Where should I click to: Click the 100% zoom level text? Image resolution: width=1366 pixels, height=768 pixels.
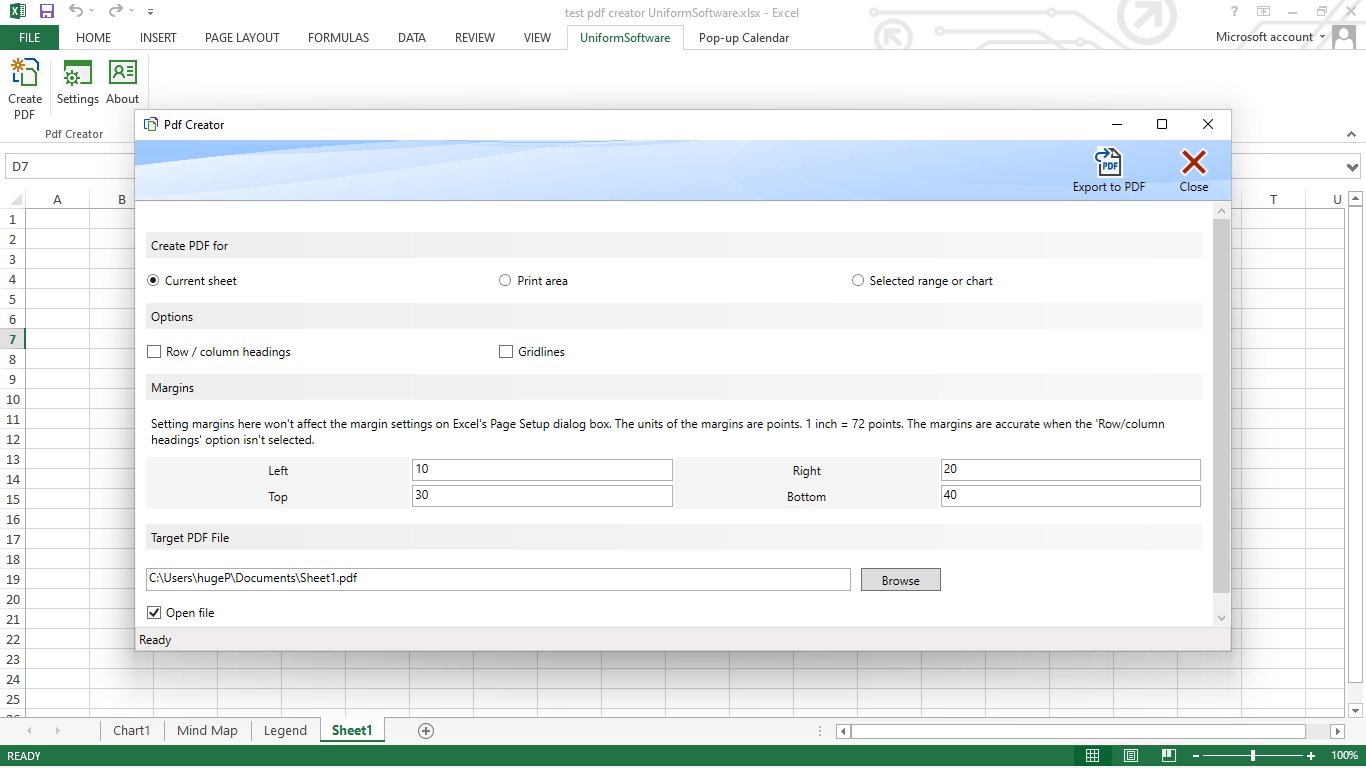(1345, 756)
